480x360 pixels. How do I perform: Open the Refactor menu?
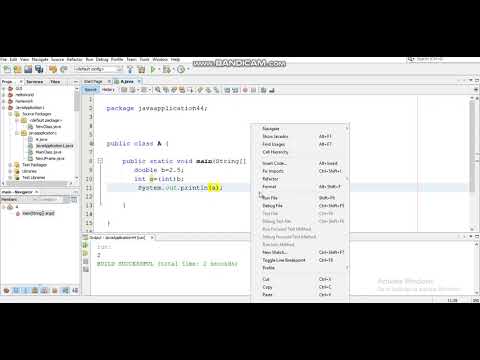(74, 59)
